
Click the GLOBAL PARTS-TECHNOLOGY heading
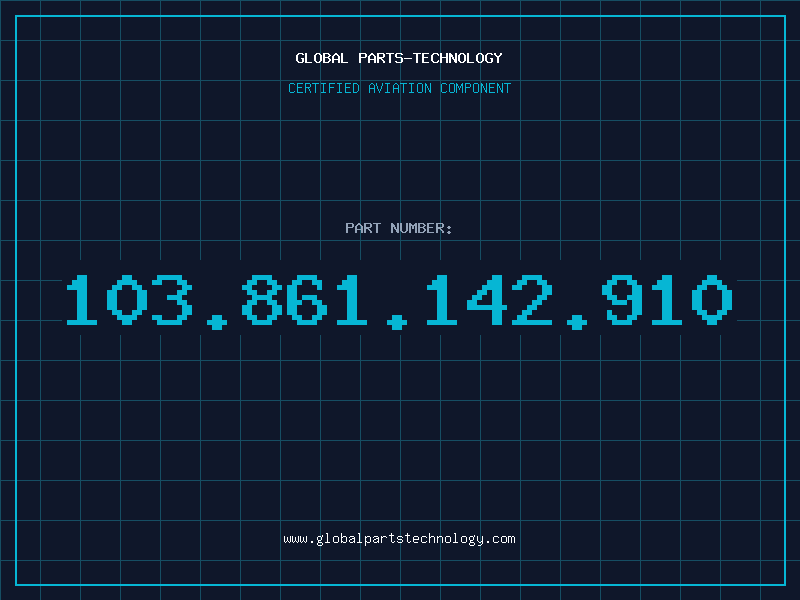pos(399,58)
